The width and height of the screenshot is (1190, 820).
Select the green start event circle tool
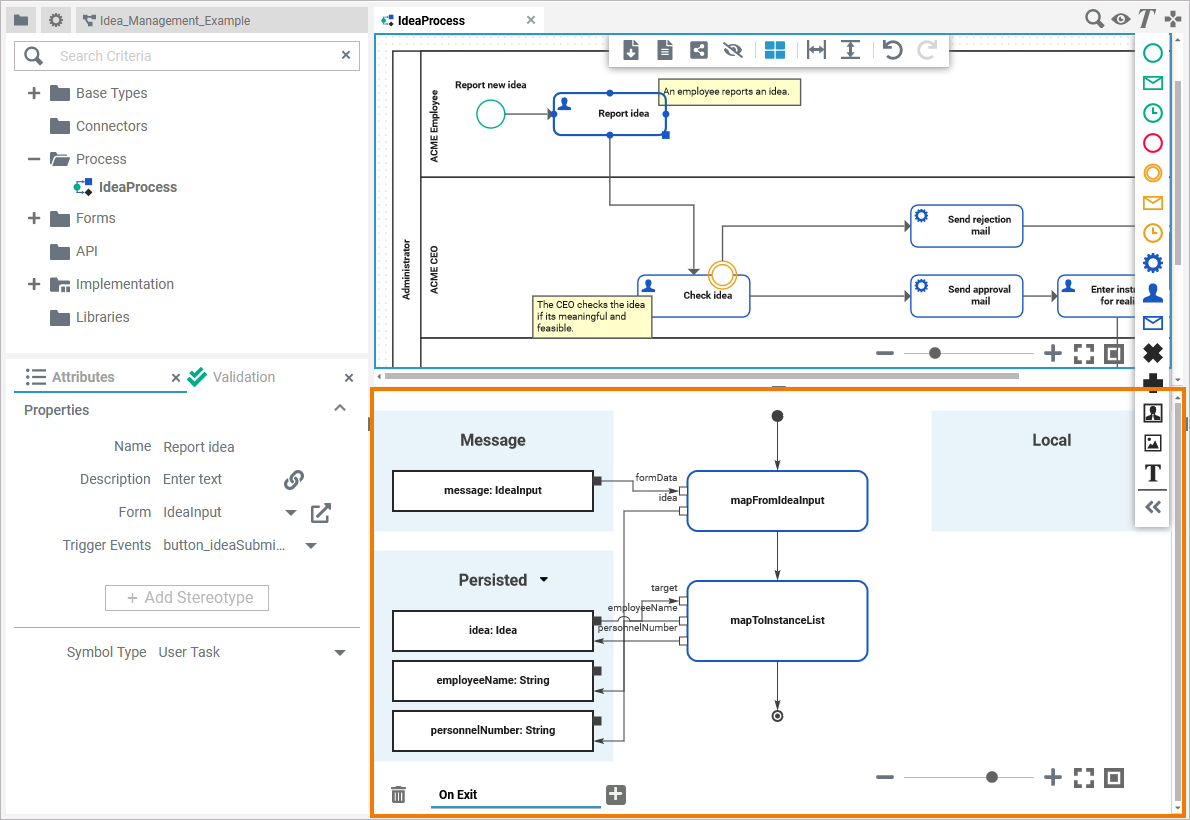(1152, 53)
